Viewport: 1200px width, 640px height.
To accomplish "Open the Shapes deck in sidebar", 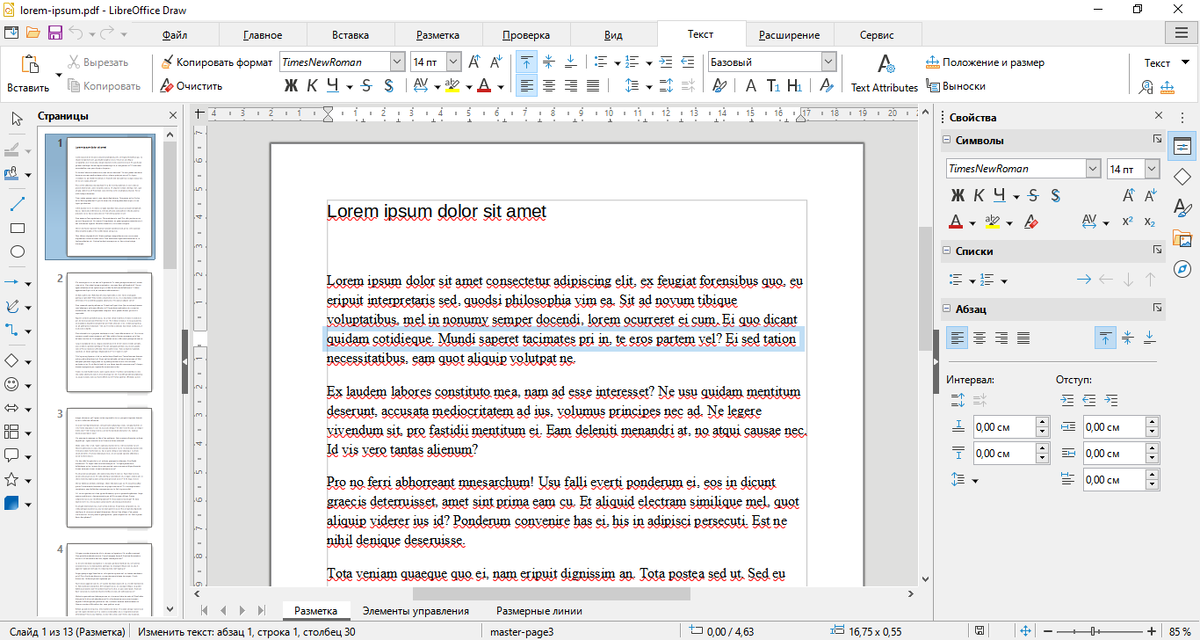I will click(1182, 177).
